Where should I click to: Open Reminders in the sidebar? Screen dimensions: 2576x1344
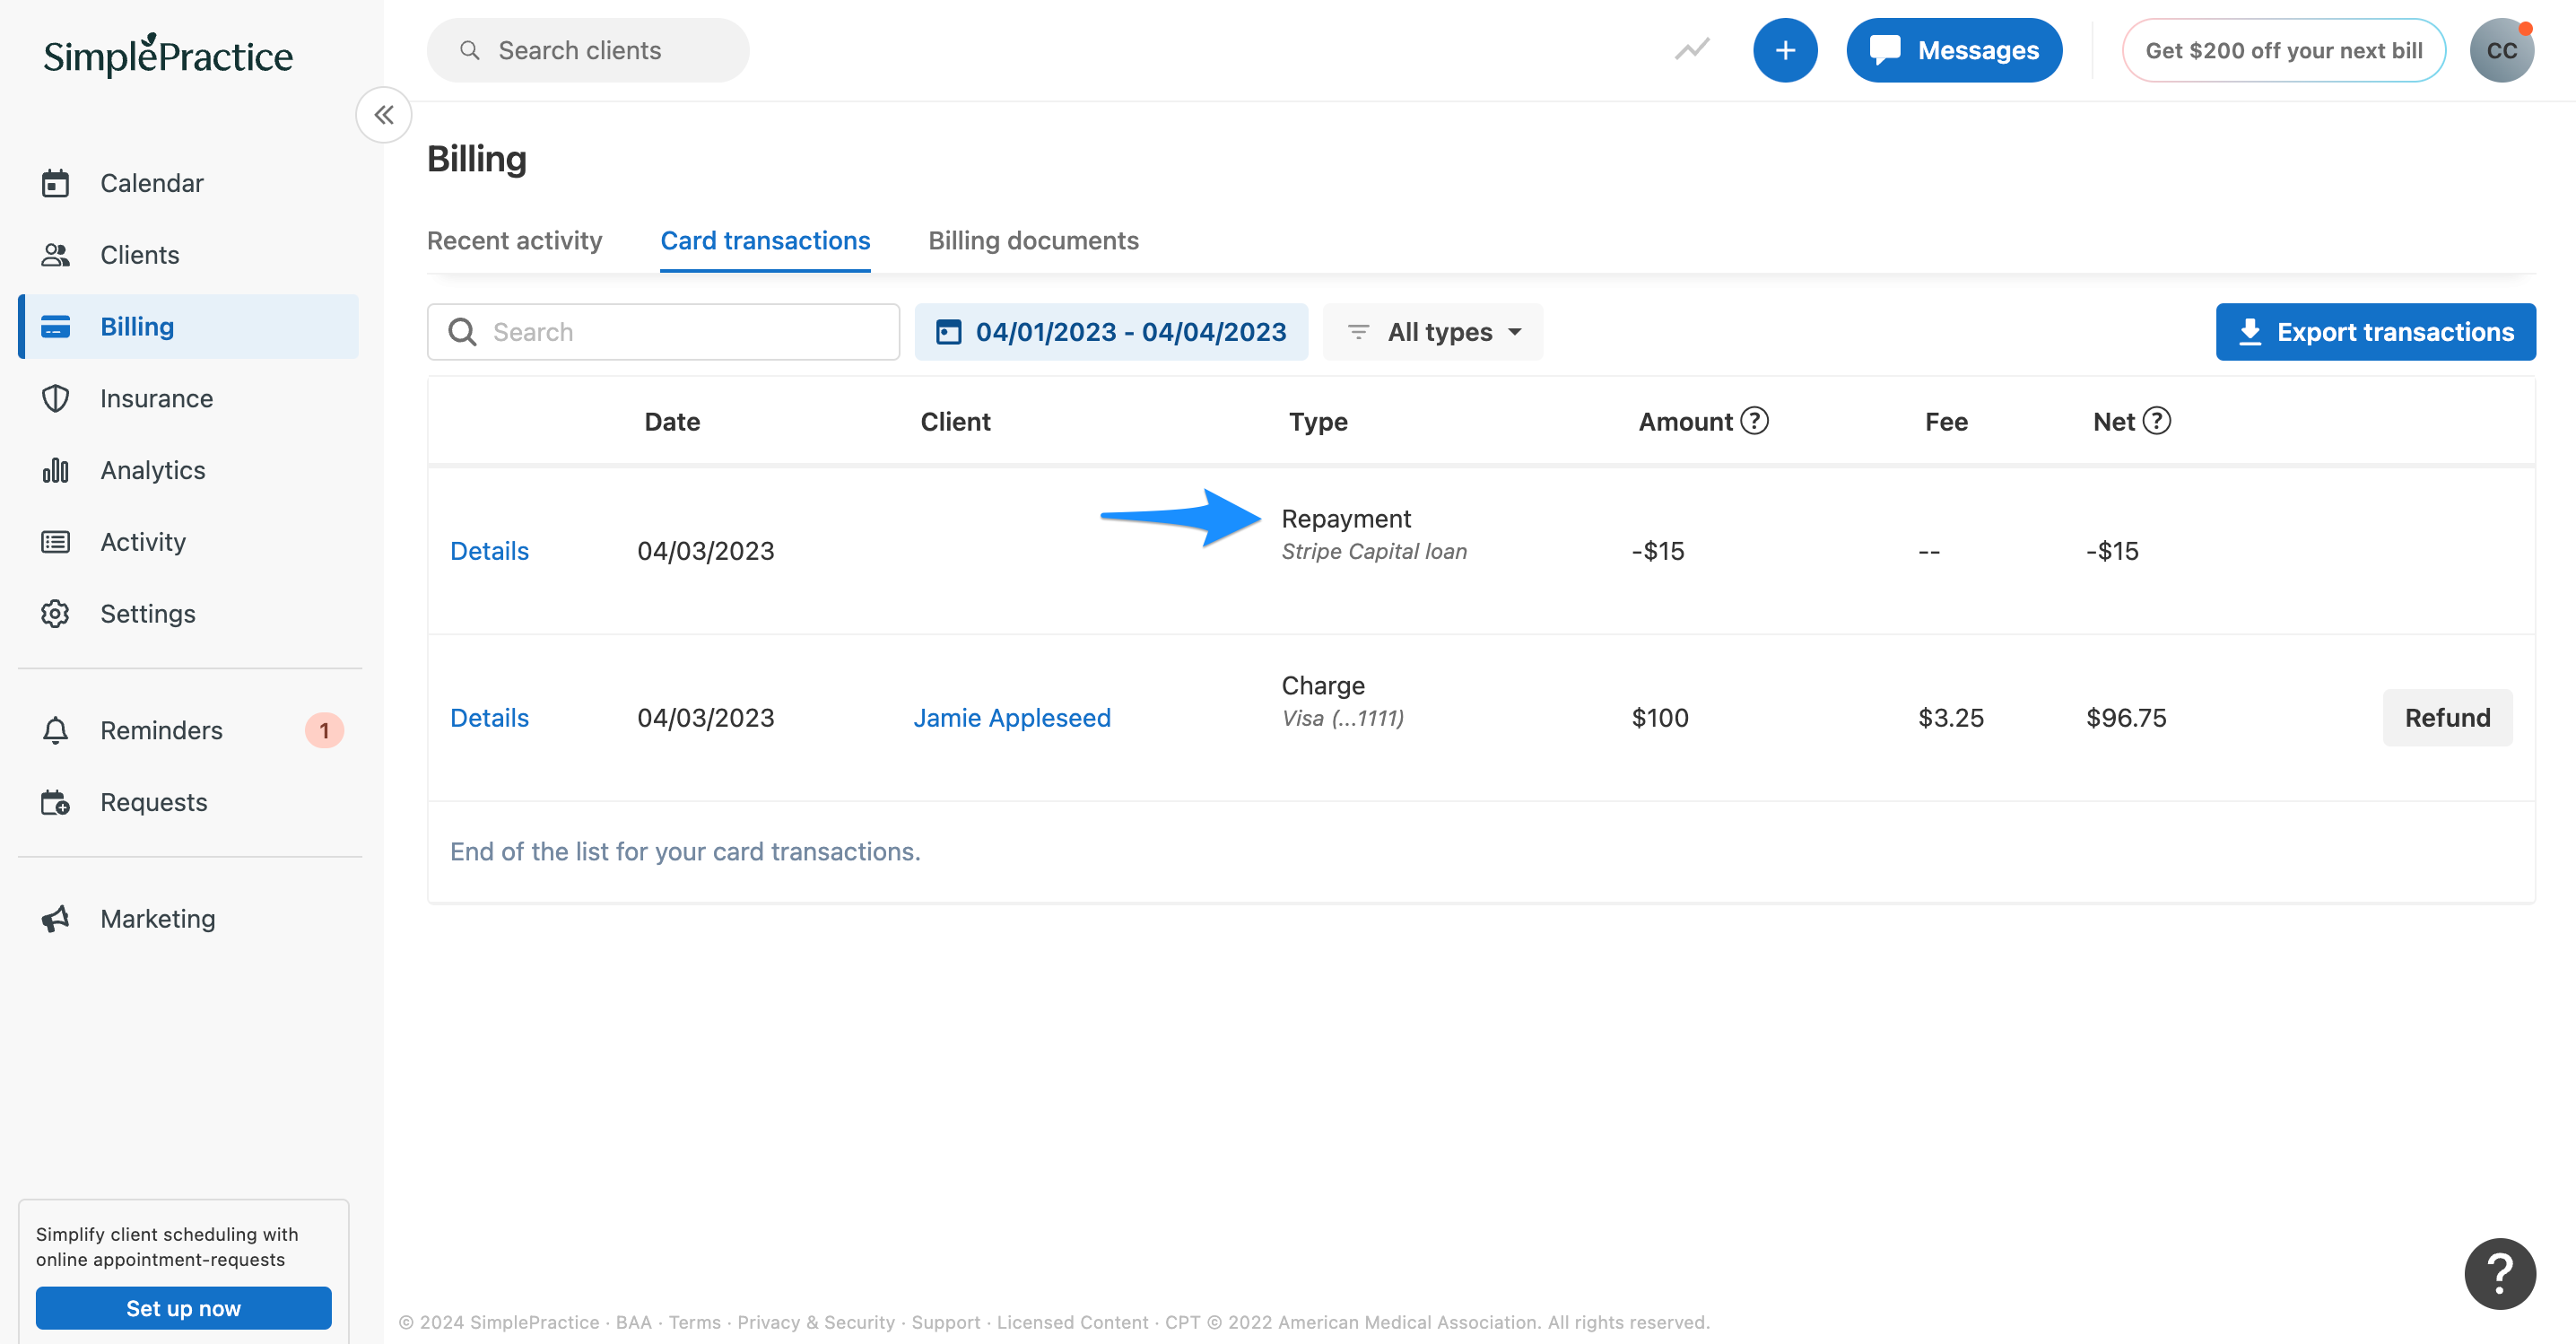point(188,730)
